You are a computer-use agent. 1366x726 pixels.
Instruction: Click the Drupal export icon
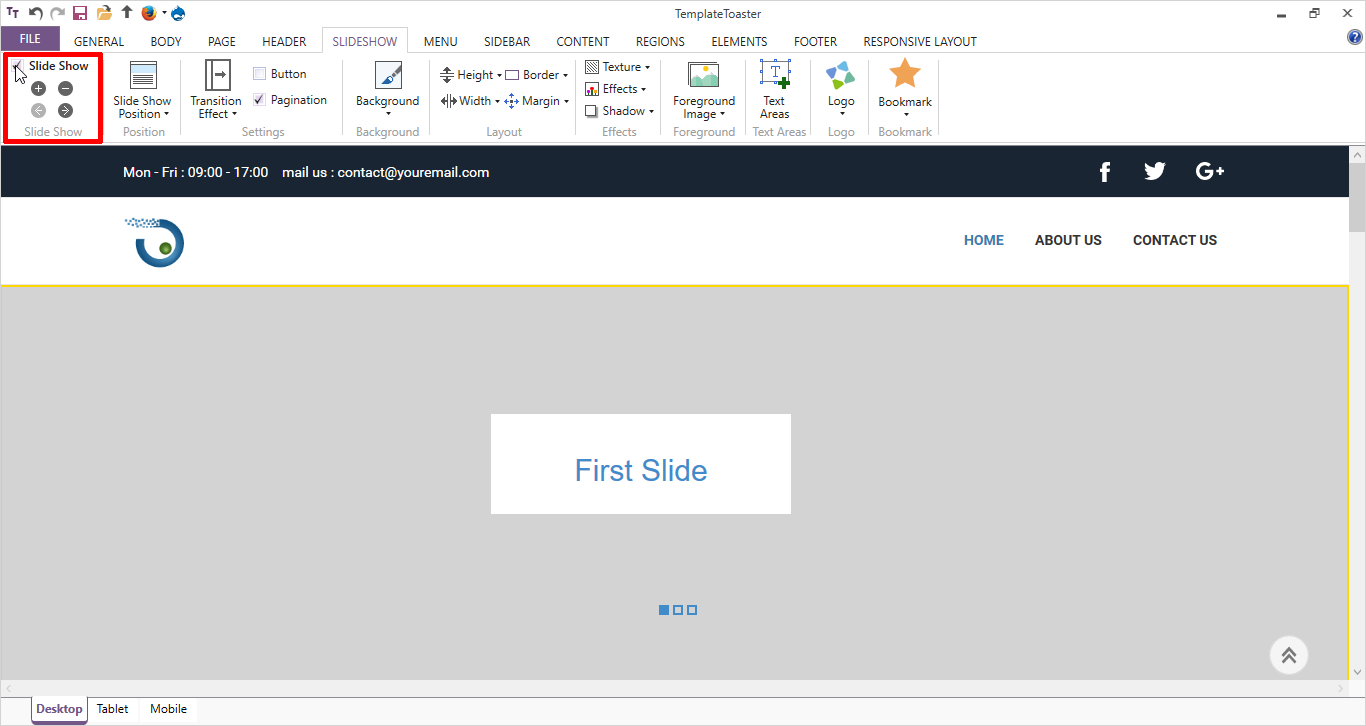pyautogui.click(x=178, y=13)
